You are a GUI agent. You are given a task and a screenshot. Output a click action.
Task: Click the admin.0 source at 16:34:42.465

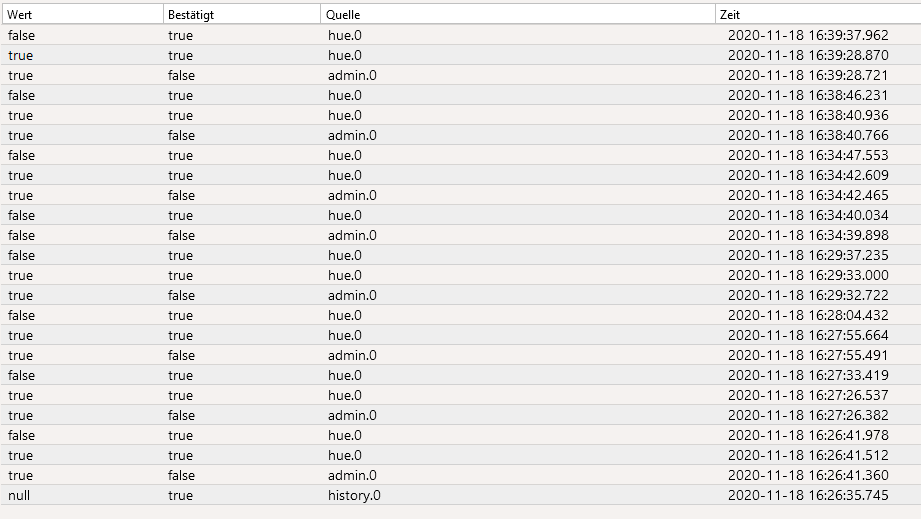352,195
